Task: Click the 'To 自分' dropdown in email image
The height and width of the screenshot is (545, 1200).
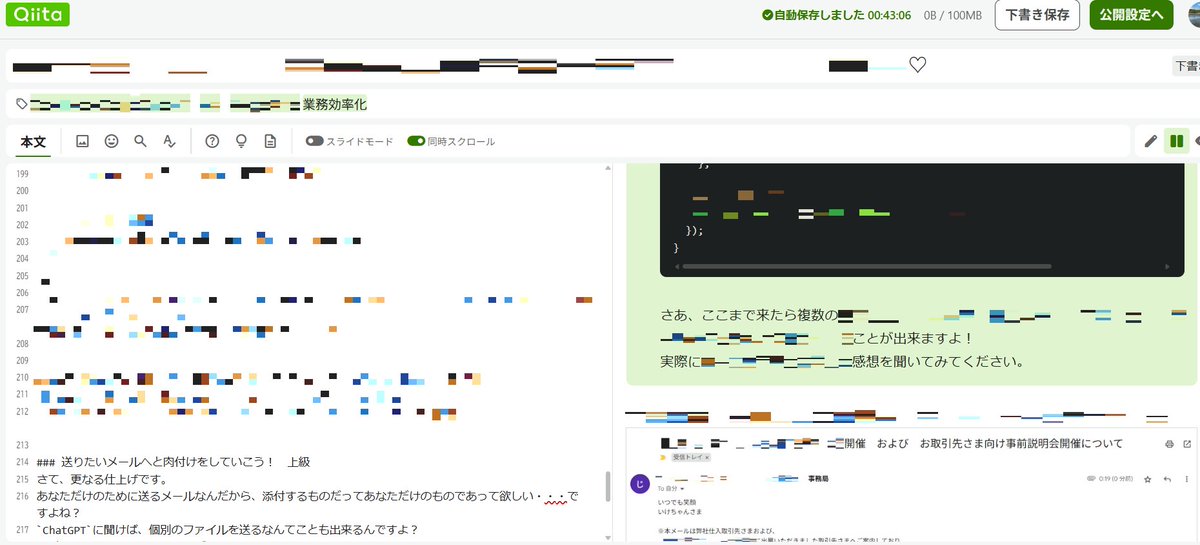Action: [671, 489]
